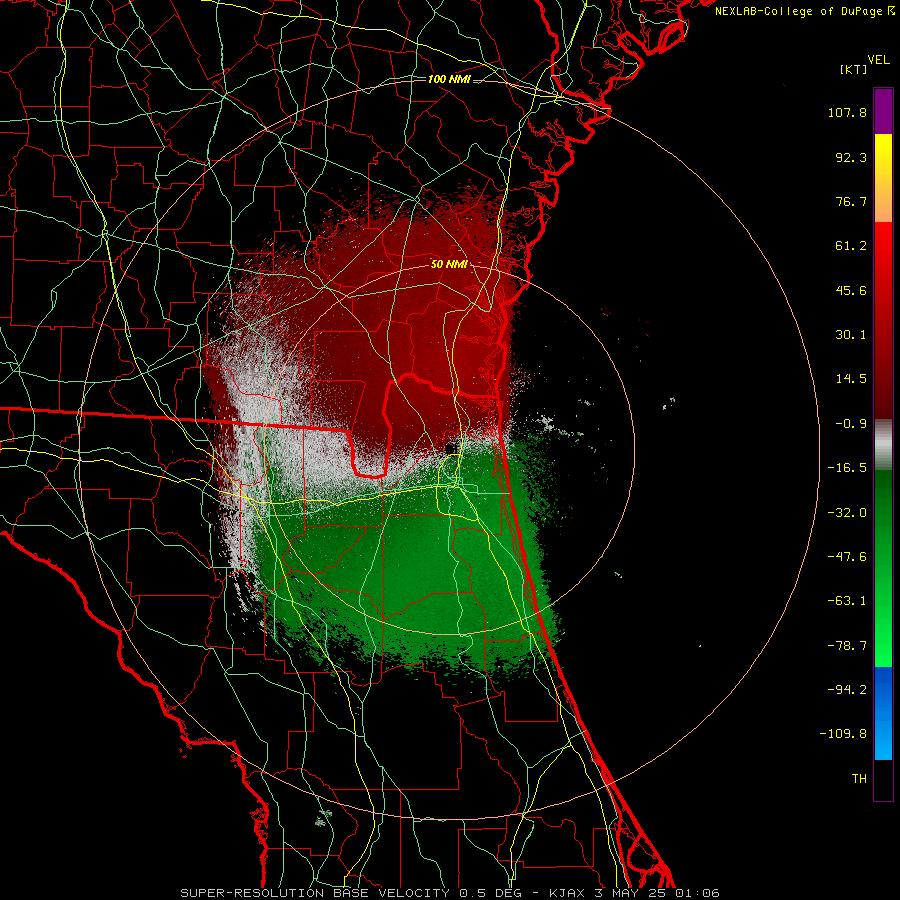Click the -0.9 velocity scale label
This screenshot has height=900, width=900.
851,424
